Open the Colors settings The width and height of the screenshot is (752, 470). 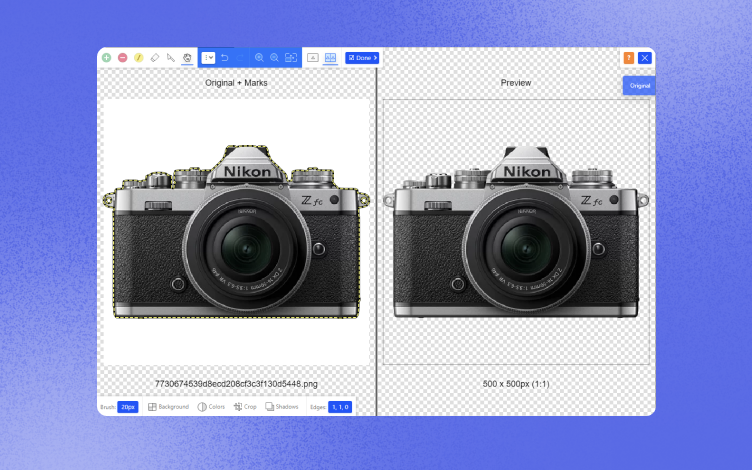pyautogui.click(x=211, y=407)
